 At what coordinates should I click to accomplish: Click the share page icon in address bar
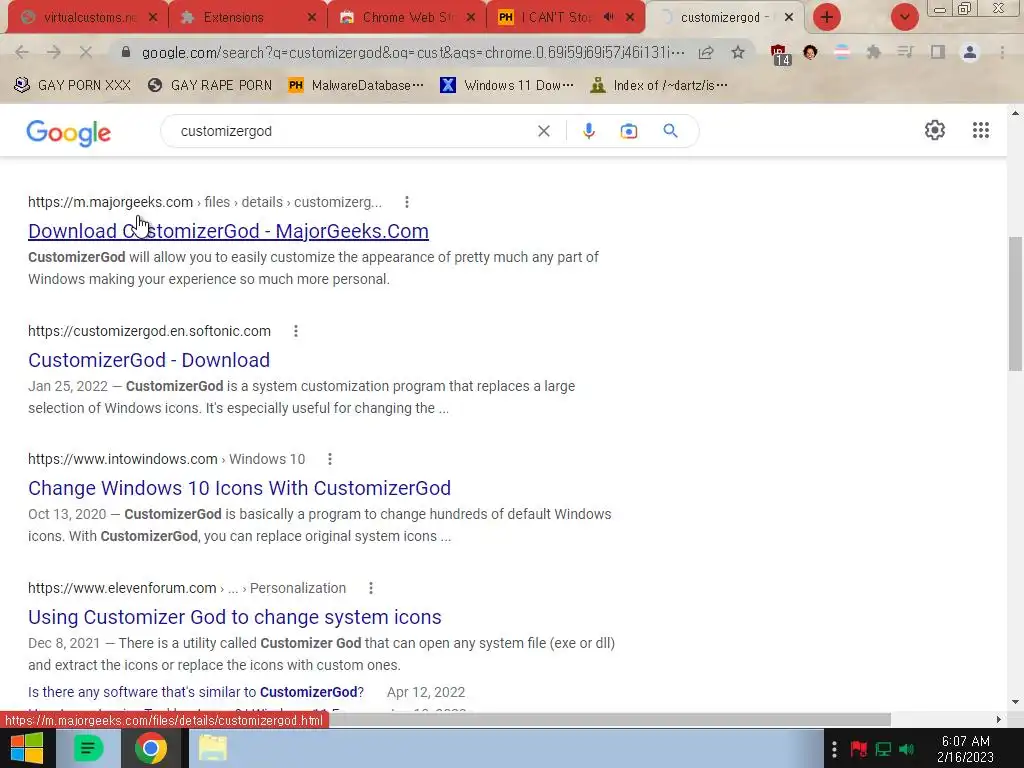(706, 52)
